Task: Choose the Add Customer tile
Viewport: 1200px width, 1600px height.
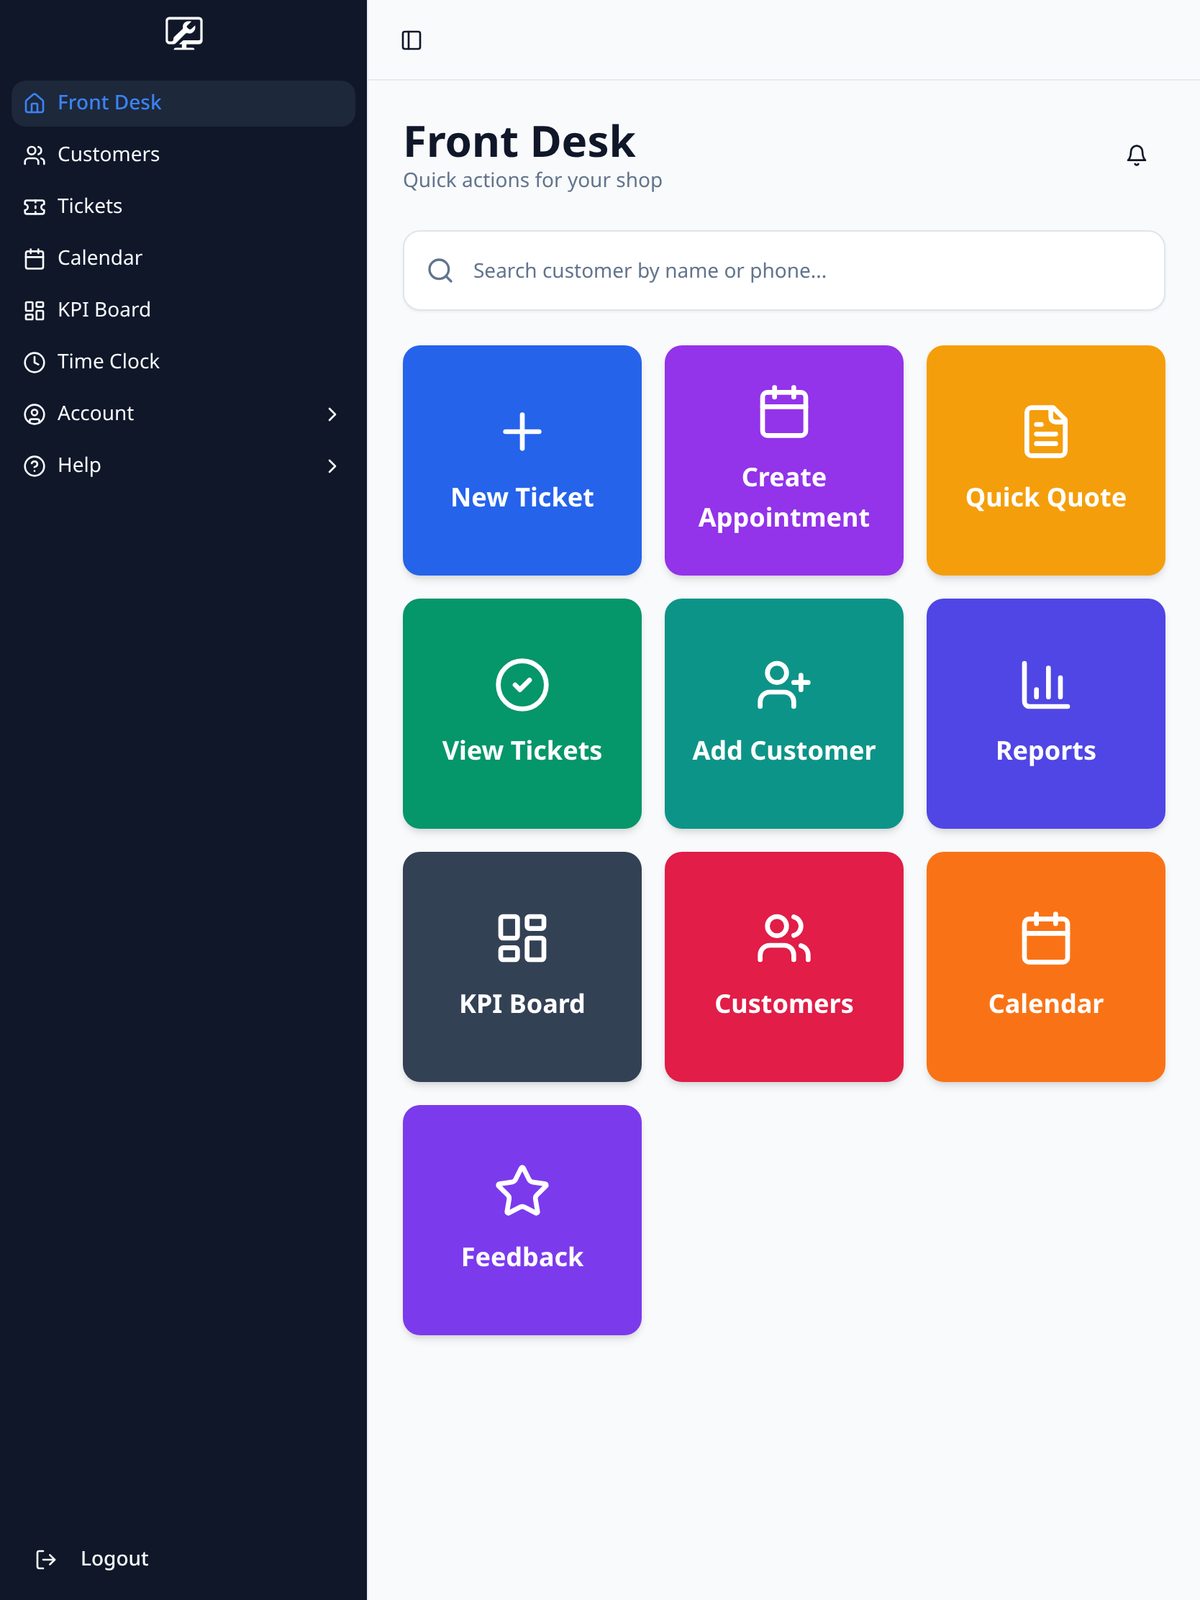Action: point(784,713)
